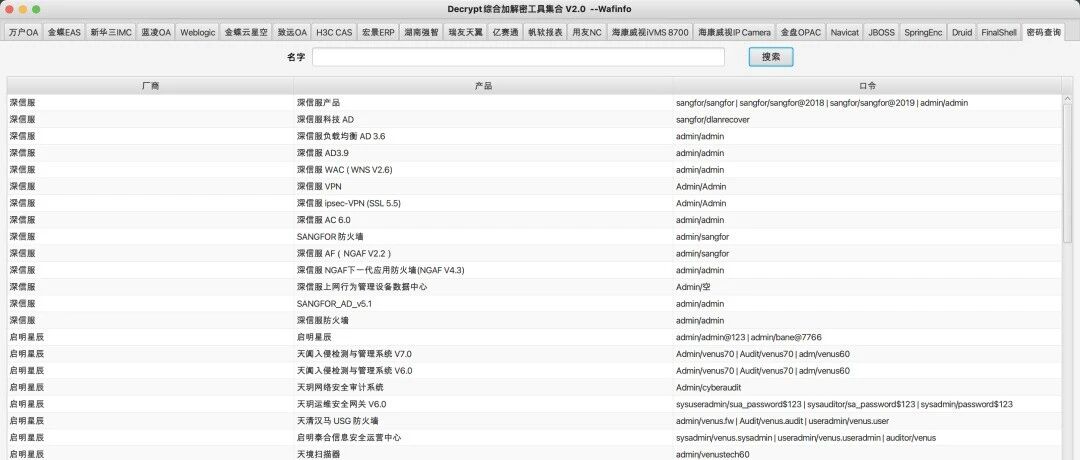The width and height of the screenshot is (1080, 460).
Task: Select the 天玥运维安全网关 V6.0 row
Action: pyautogui.click(x=534, y=404)
